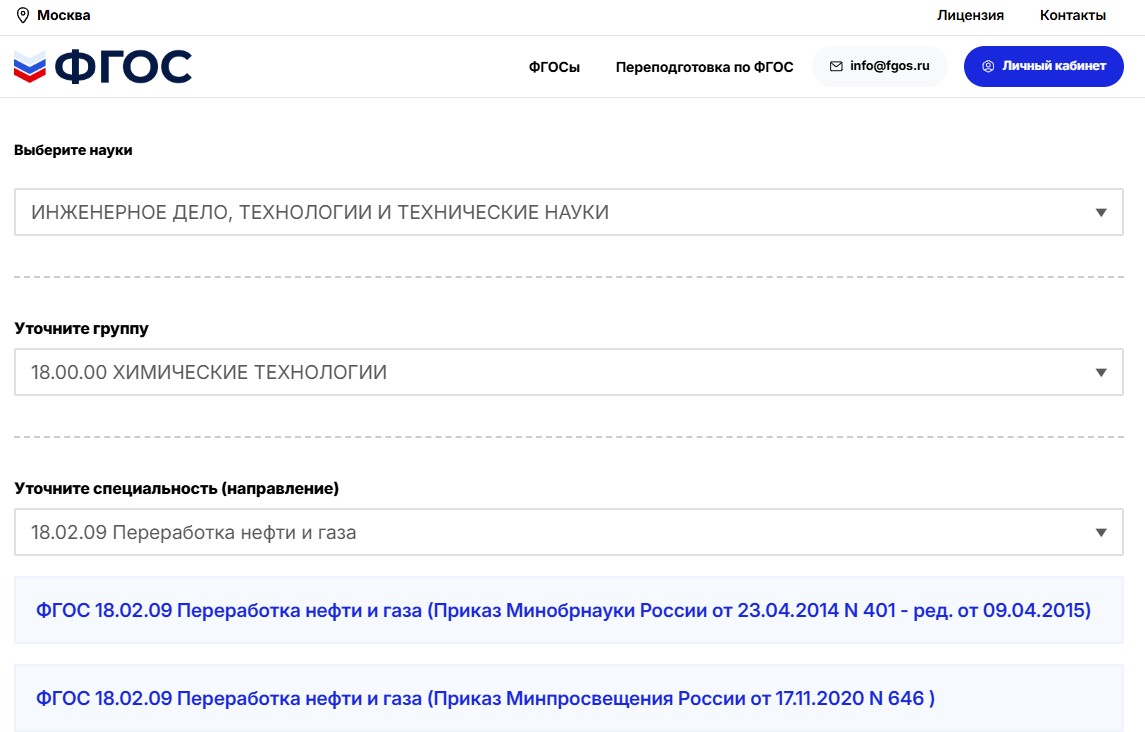
Task: Go to the Контакты page
Action: pyautogui.click(x=1073, y=15)
